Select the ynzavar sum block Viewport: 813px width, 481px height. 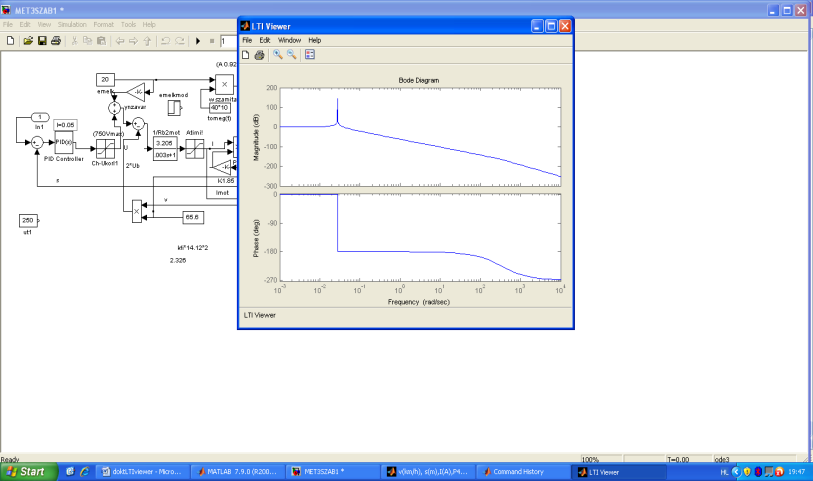click(114, 108)
